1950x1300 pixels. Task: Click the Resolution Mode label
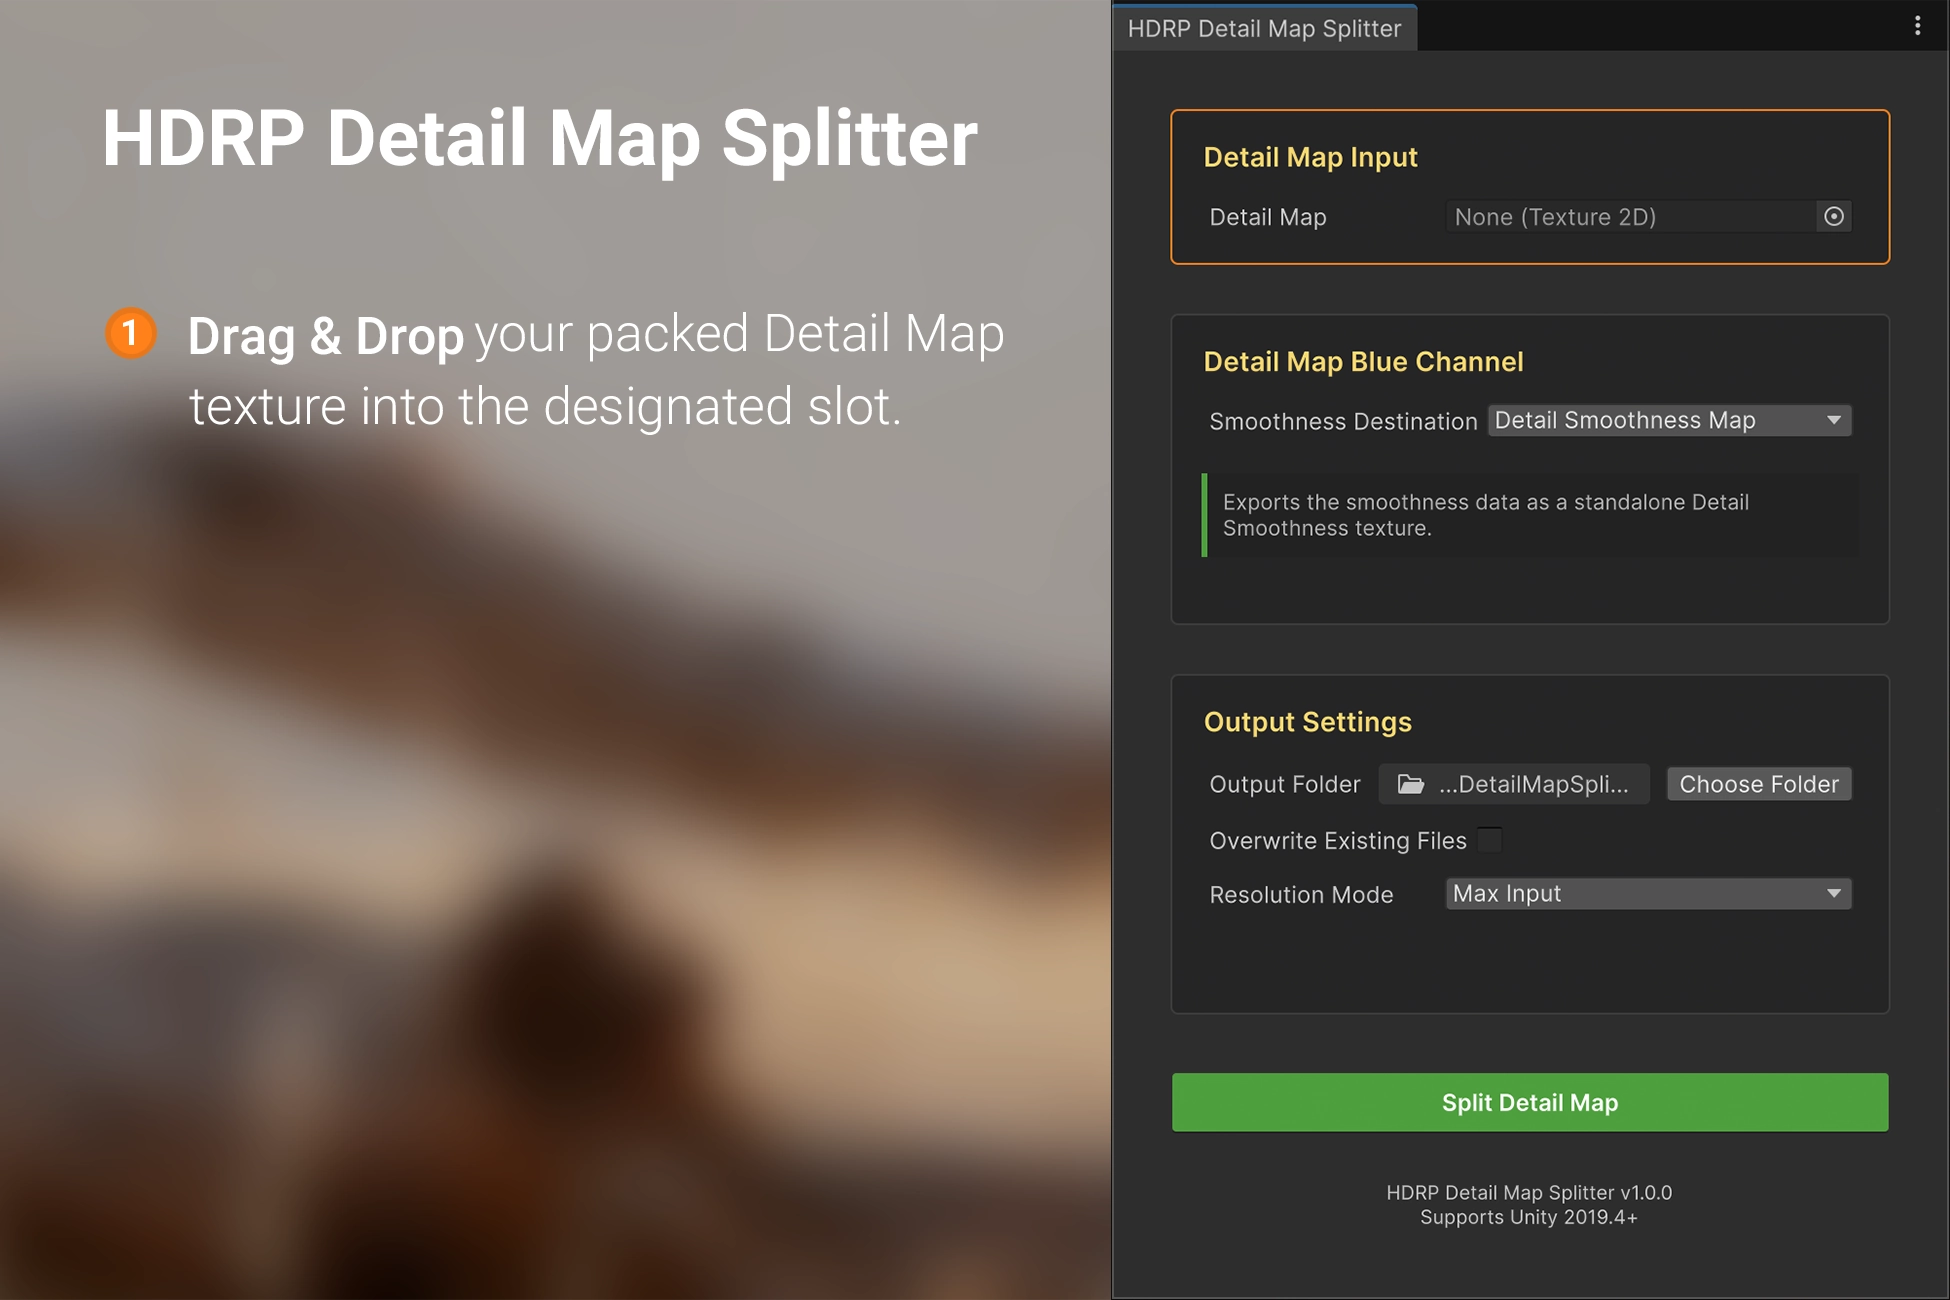coord(1301,895)
